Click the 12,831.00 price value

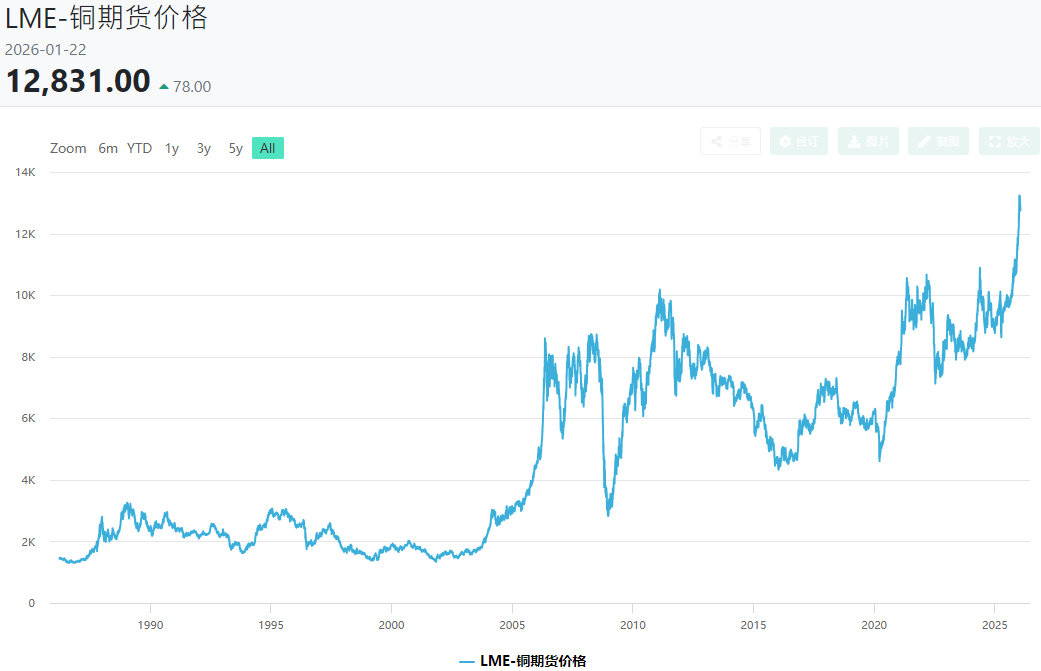(x=78, y=81)
